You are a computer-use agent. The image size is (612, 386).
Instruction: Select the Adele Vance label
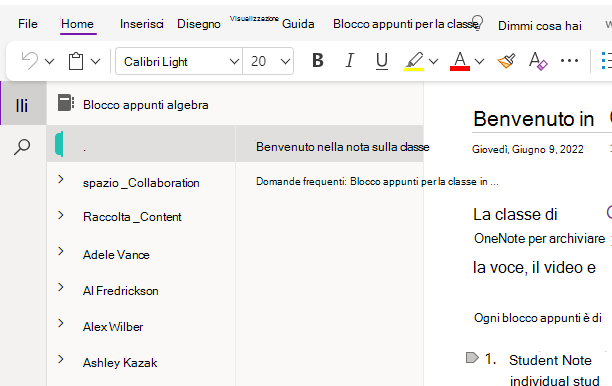click(116, 254)
